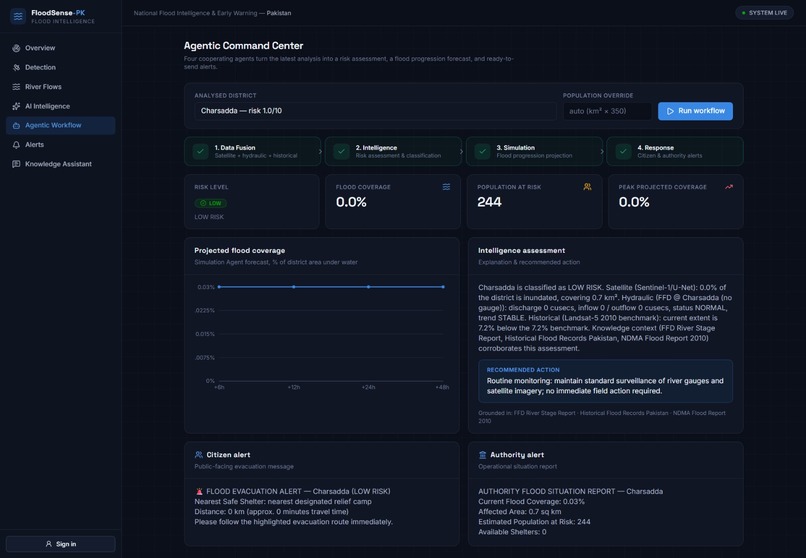The image size is (806, 558).
Task: Click the Response step checkmark icon
Action: [x=624, y=152]
